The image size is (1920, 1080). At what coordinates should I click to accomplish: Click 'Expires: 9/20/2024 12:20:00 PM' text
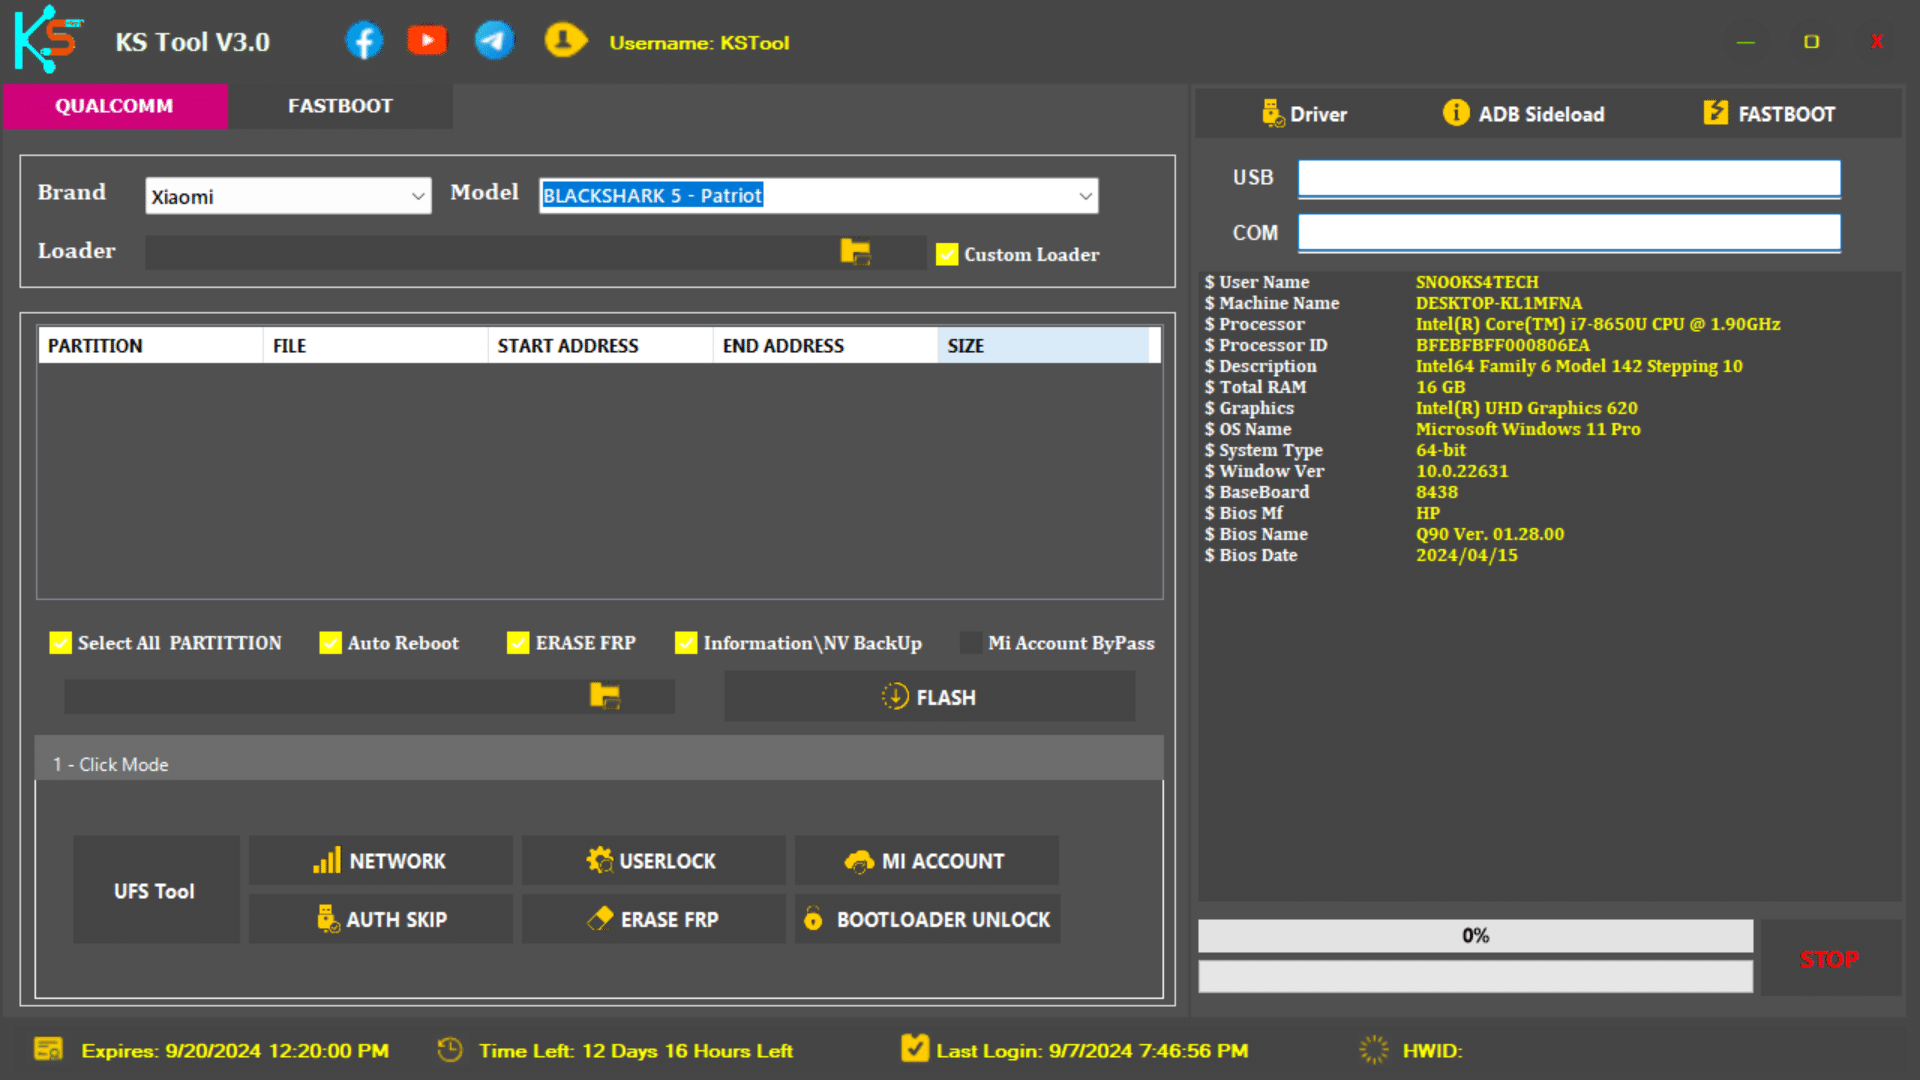[x=235, y=1050]
